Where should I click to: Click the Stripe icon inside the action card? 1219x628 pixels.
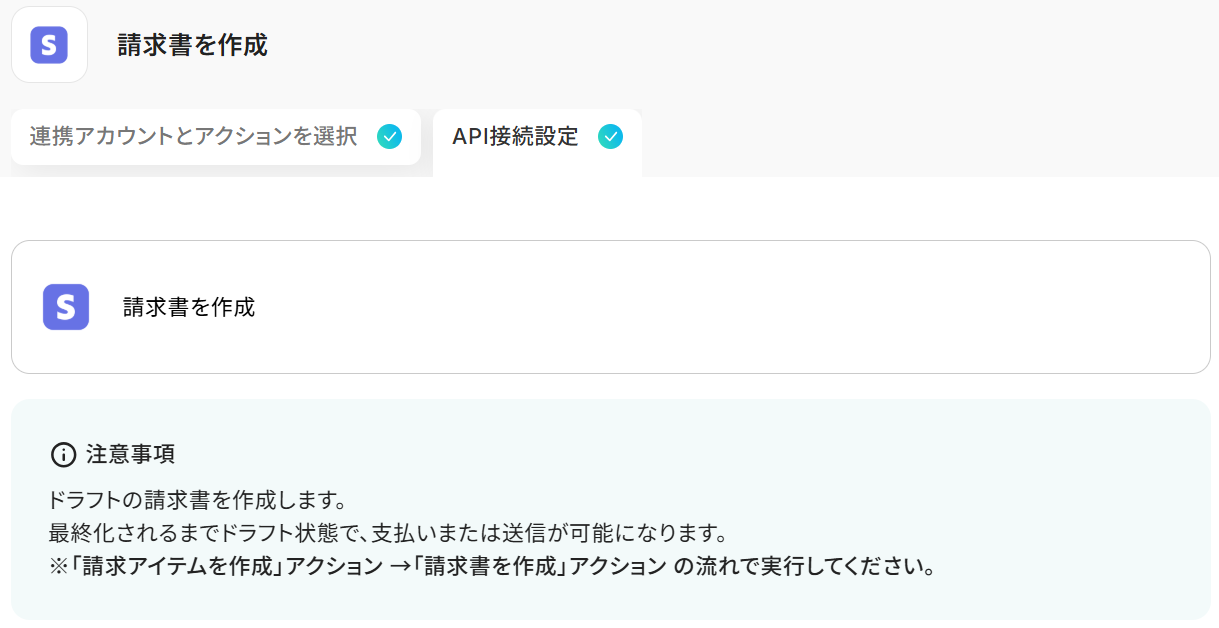(66, 307)
